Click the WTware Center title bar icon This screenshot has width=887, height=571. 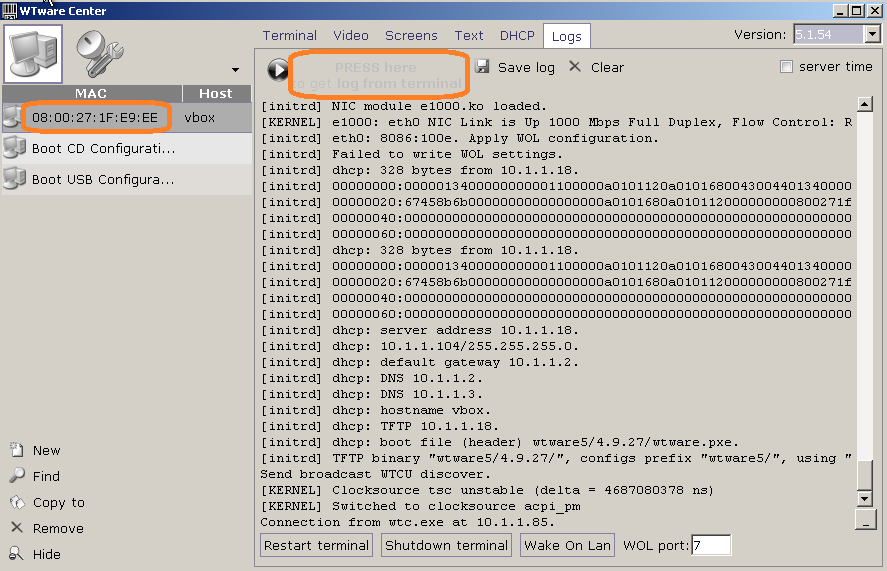[x=10, y=11]
